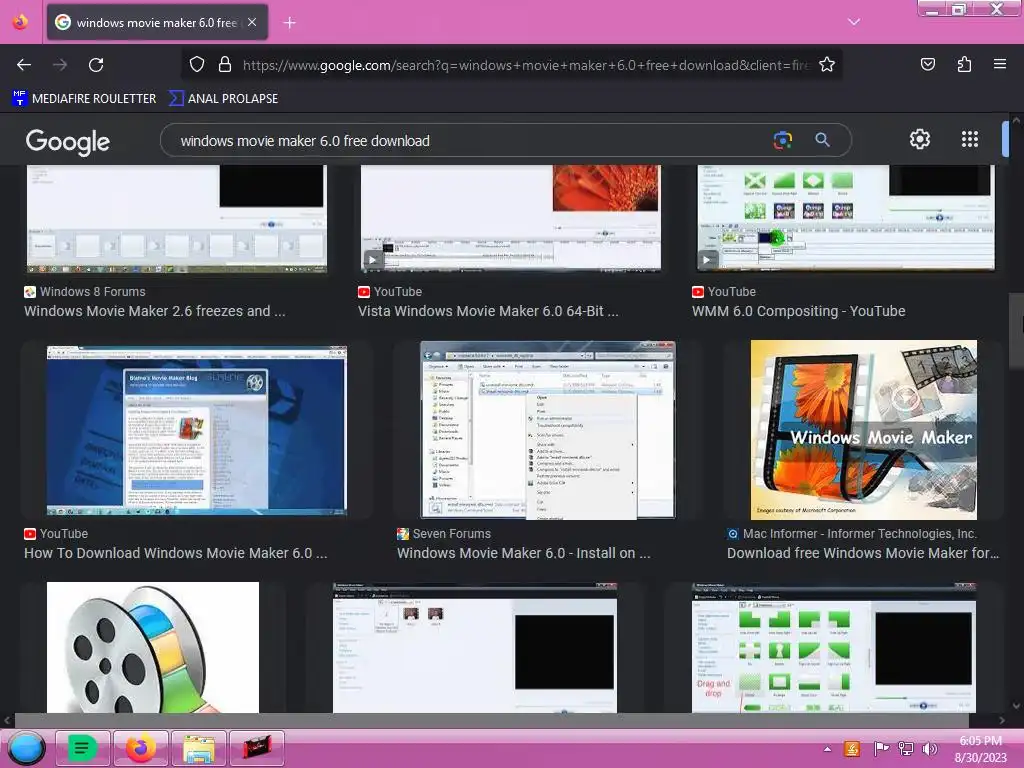Screen dimensions: 1024x768
Task: Open thumbnail with green transitions and Drag and drop
Action: (x=834, y=647)
